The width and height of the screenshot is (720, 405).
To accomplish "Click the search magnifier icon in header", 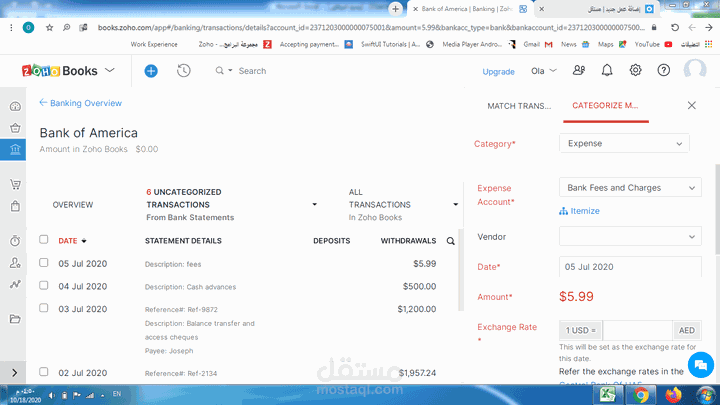I will point(219,71).
